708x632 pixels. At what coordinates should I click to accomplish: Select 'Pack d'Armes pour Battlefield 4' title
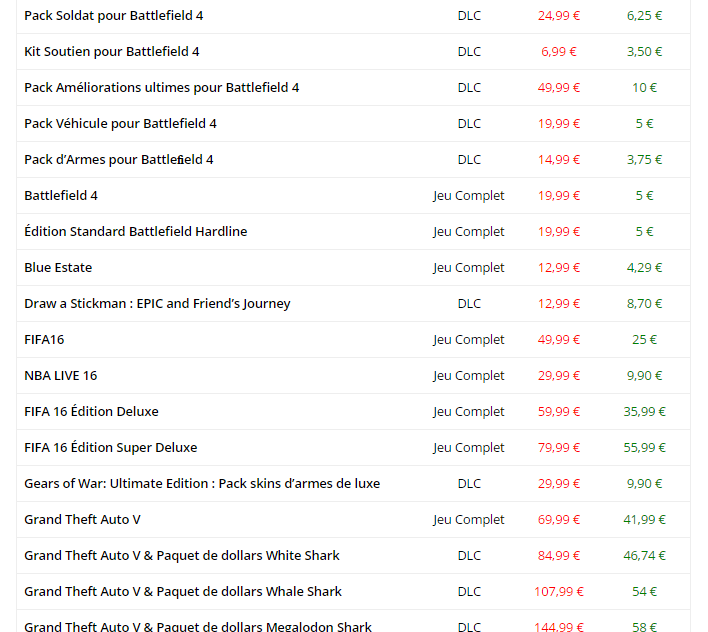(119, 160)
